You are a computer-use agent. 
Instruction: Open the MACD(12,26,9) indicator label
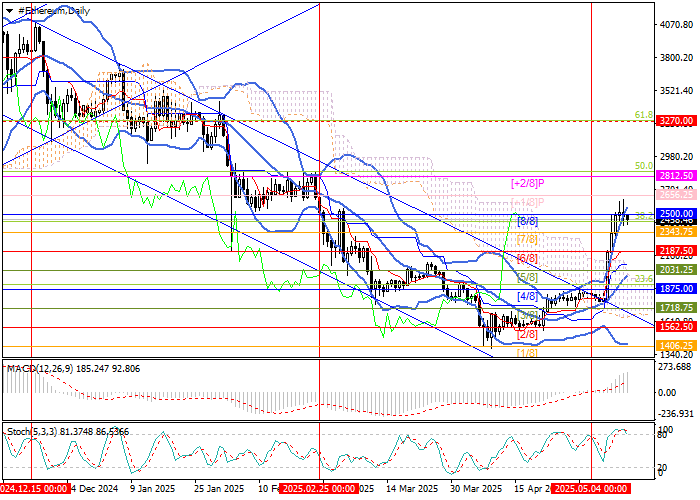pyautogui.click(x=70, y=369)
